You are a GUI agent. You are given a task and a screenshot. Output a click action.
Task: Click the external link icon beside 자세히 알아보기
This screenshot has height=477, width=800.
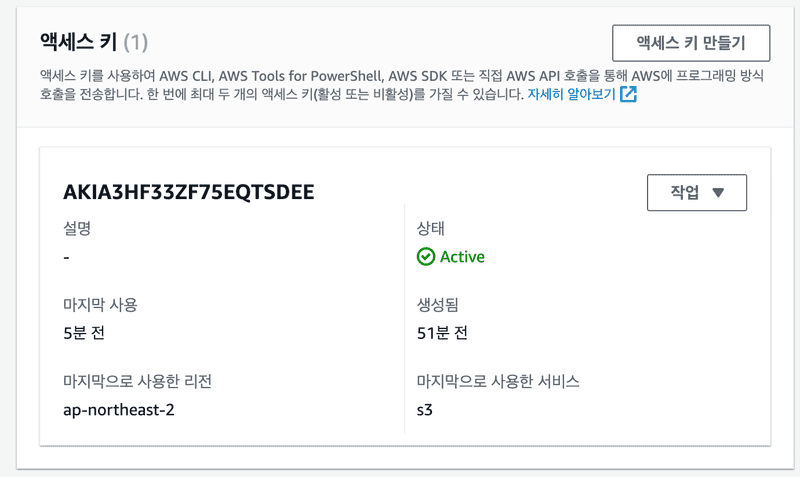[629, 95]
